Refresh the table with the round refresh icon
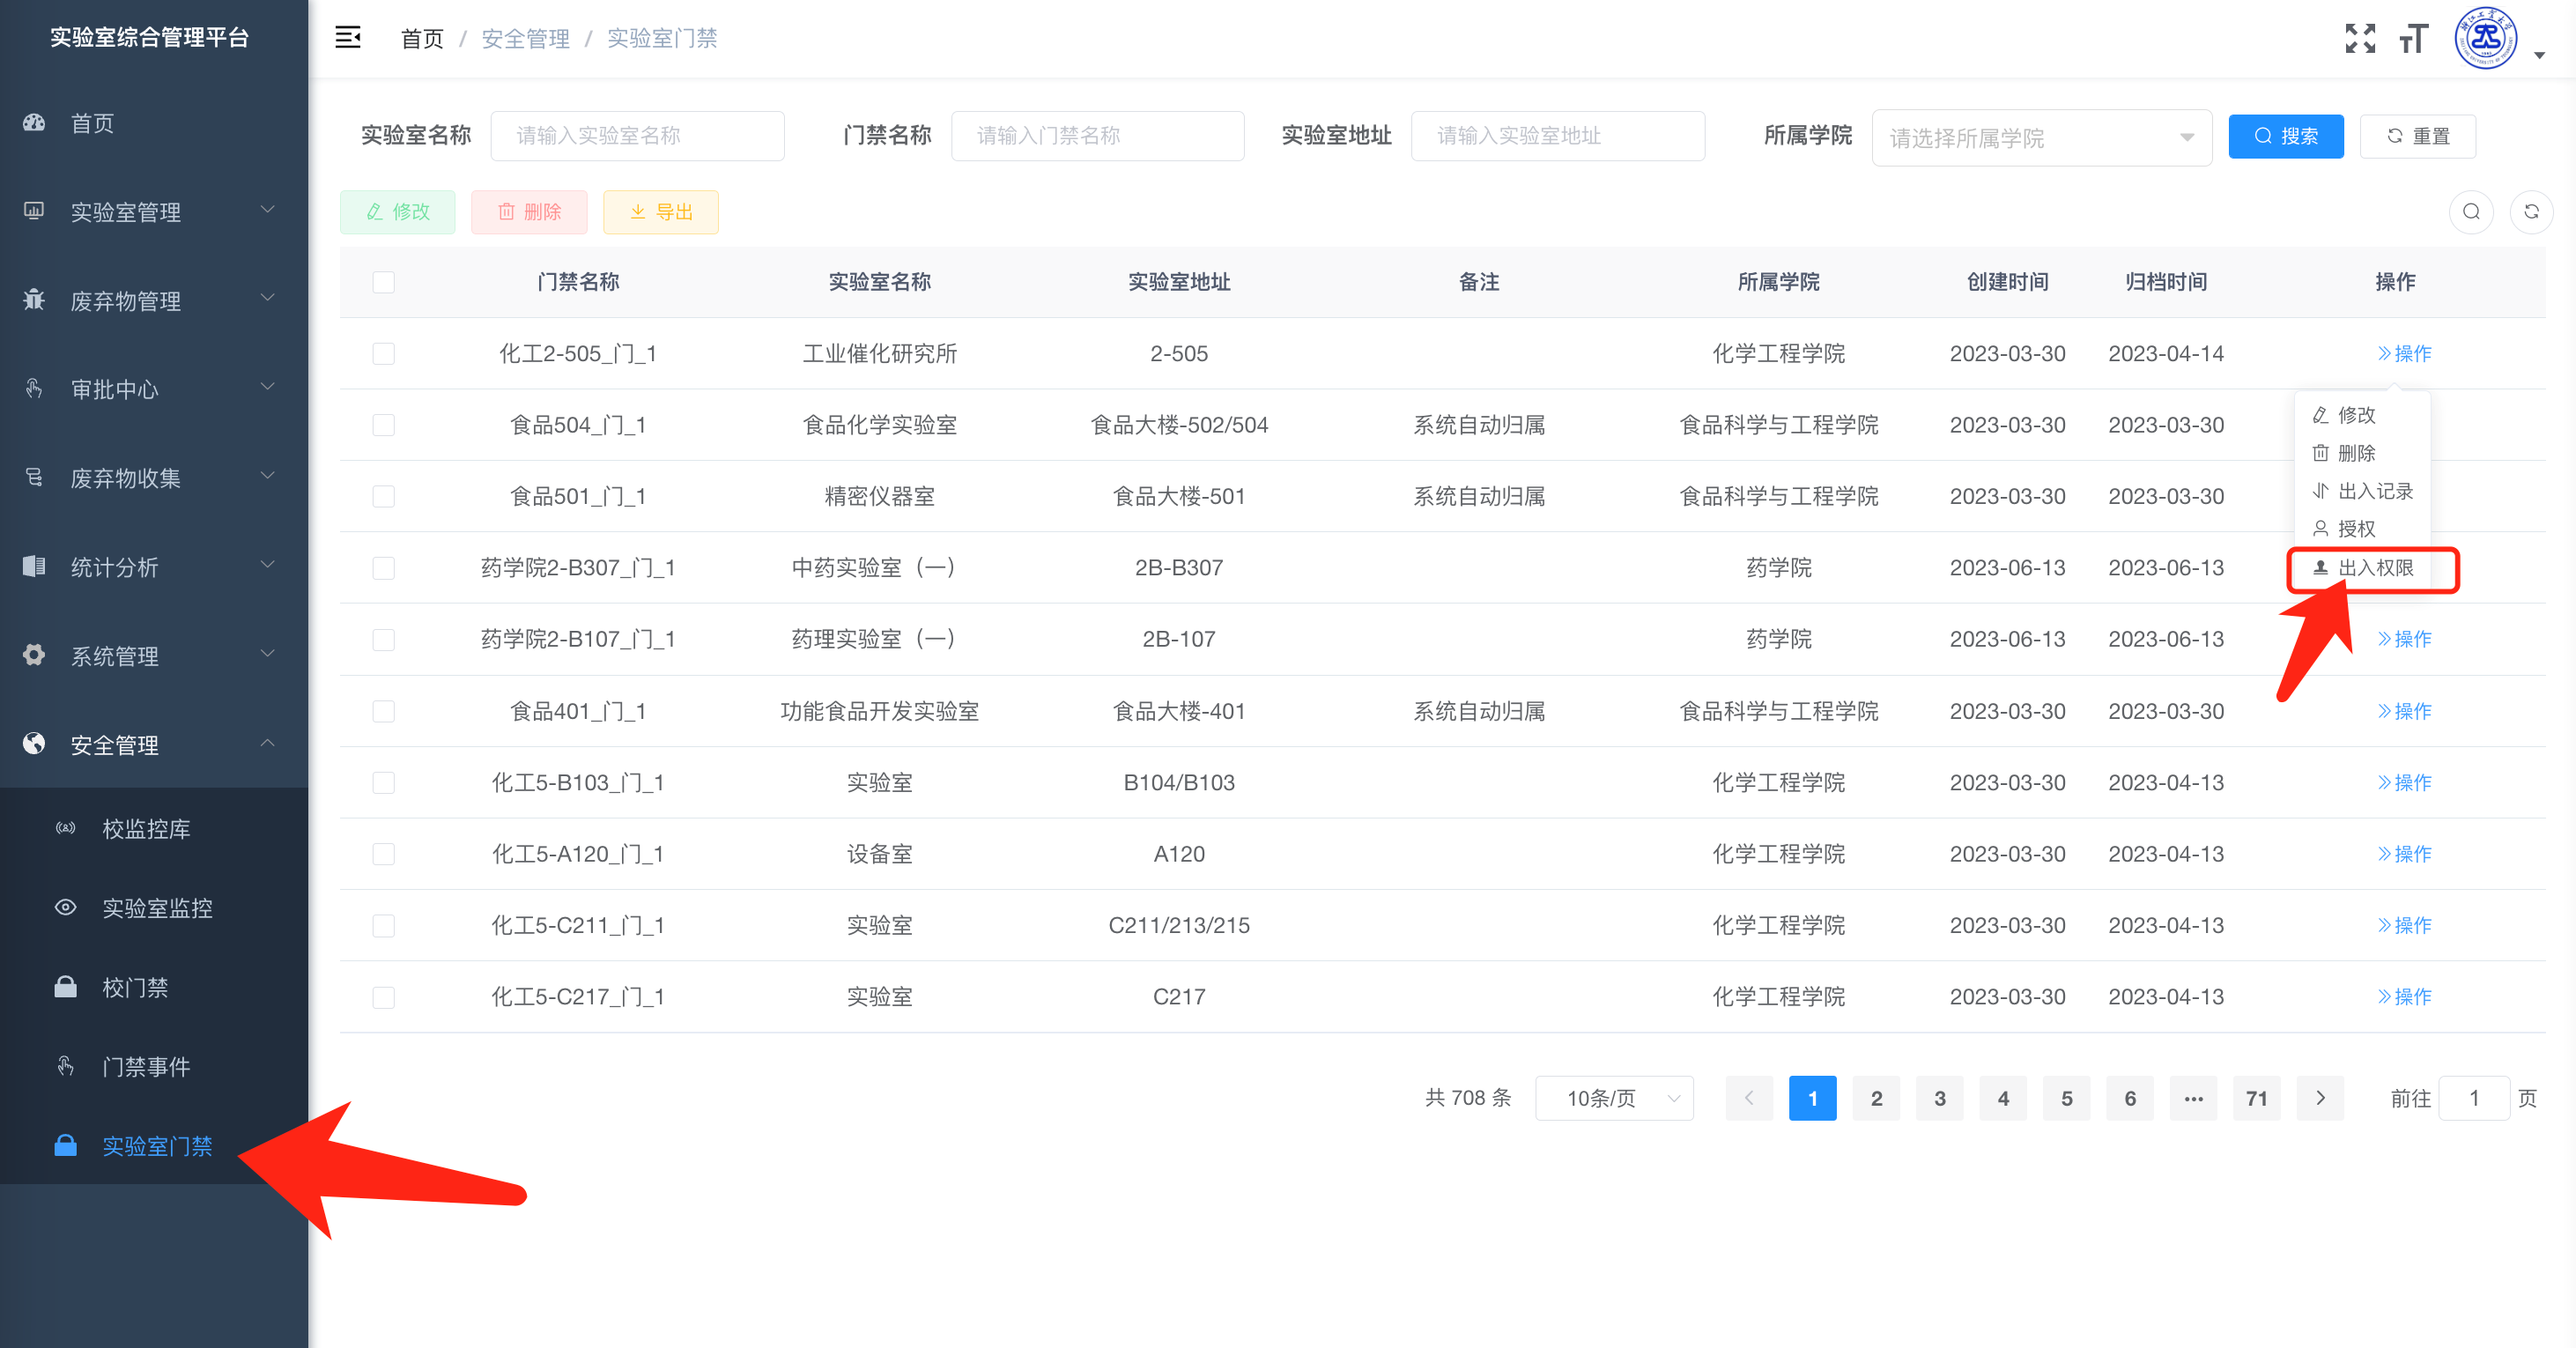The height and width of the screenshot is (1348, 2576). click(2531, 212)
